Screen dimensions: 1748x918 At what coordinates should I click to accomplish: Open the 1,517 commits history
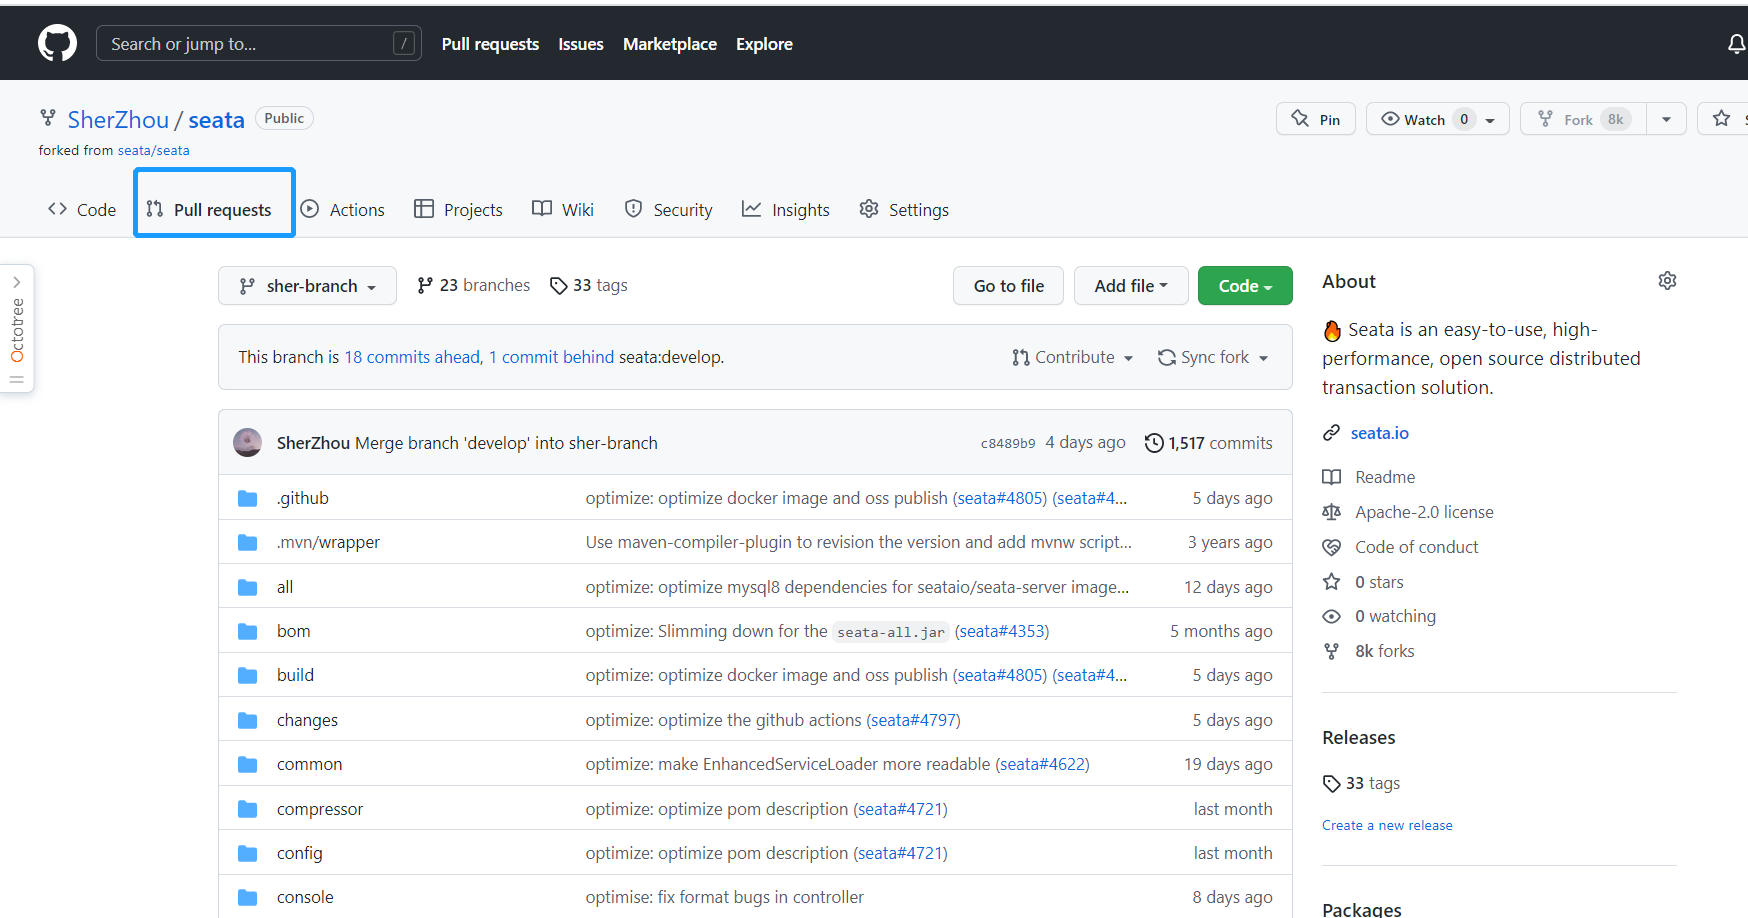click(1209, 443)
